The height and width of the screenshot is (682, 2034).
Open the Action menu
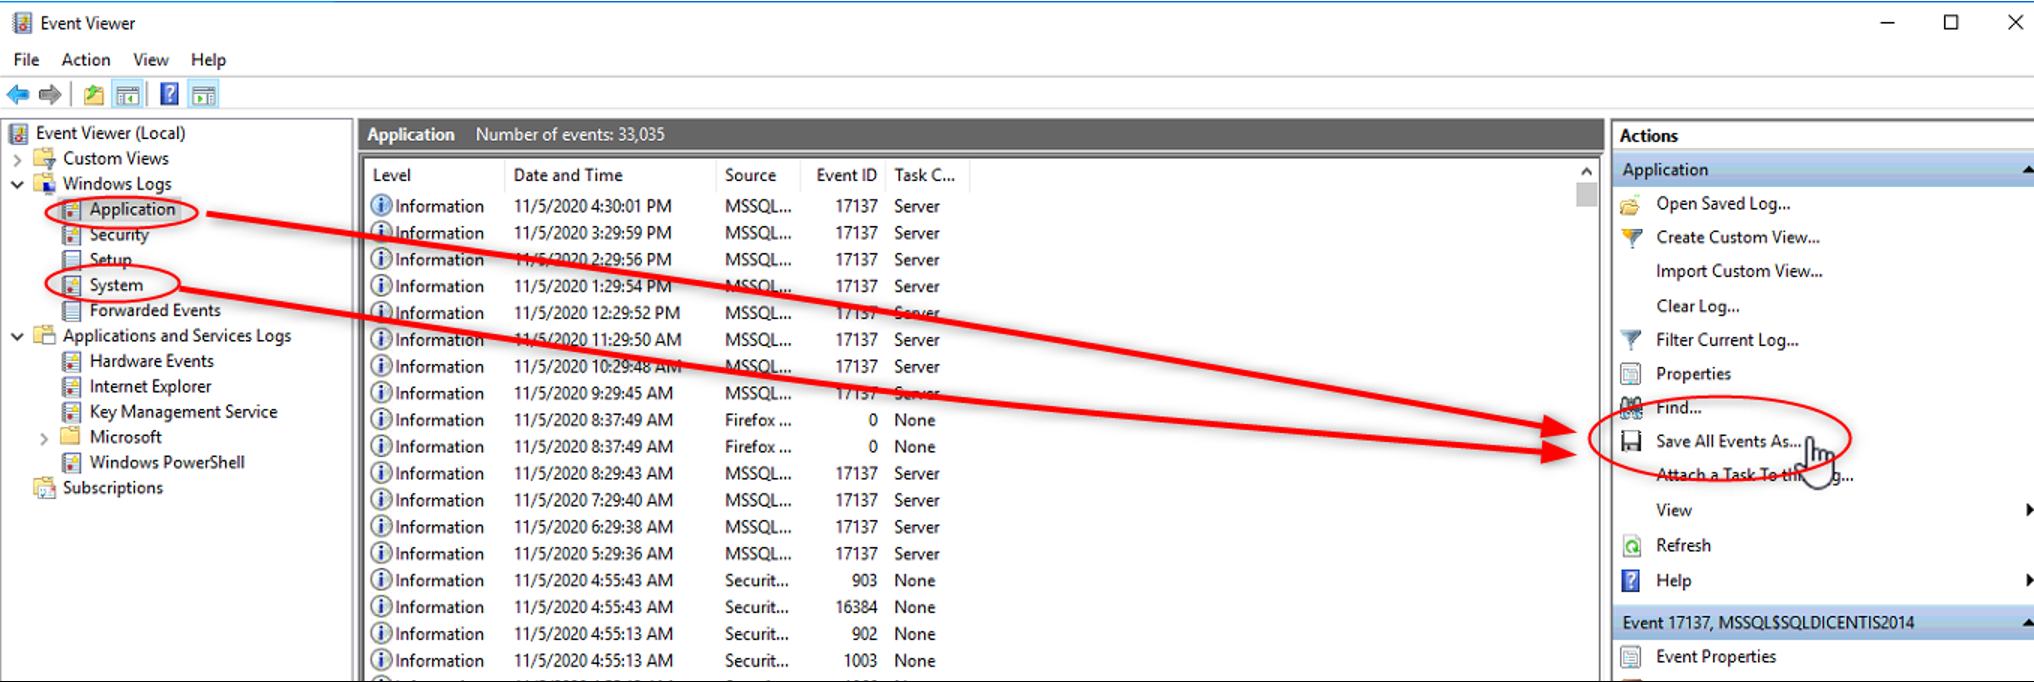86,60
